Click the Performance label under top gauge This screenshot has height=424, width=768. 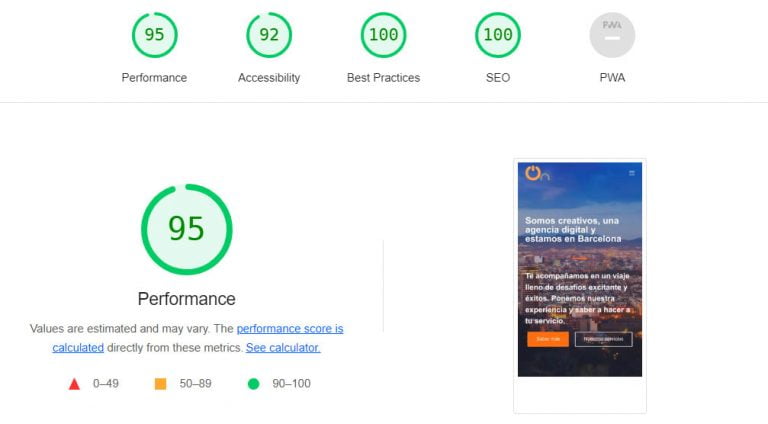(154, 78)
